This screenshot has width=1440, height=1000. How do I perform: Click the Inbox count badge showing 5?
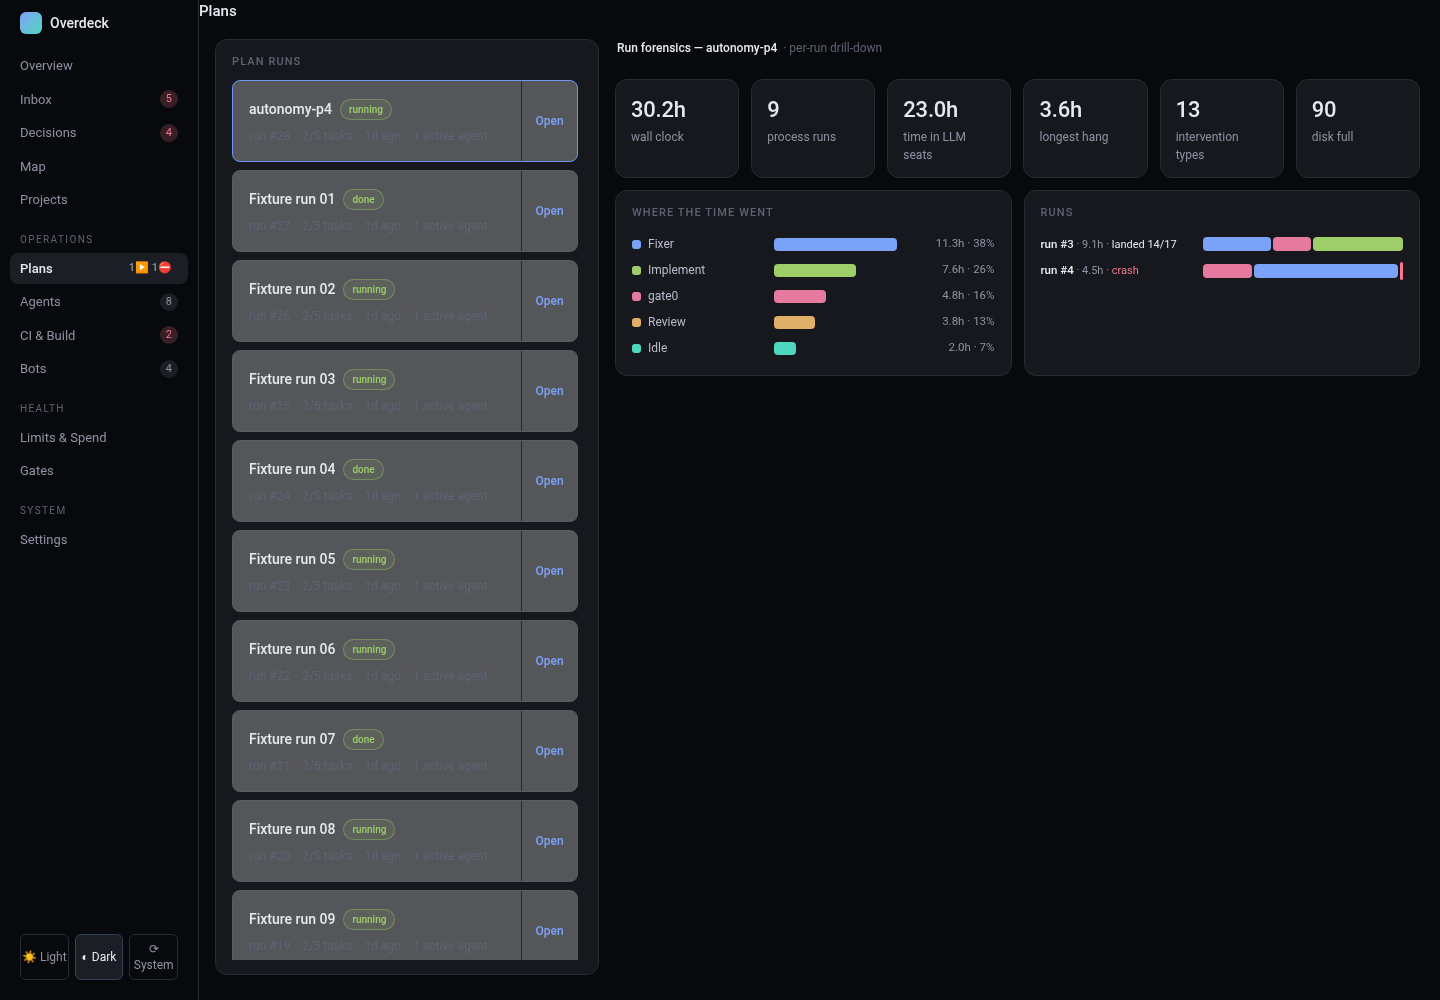[169, 99]
